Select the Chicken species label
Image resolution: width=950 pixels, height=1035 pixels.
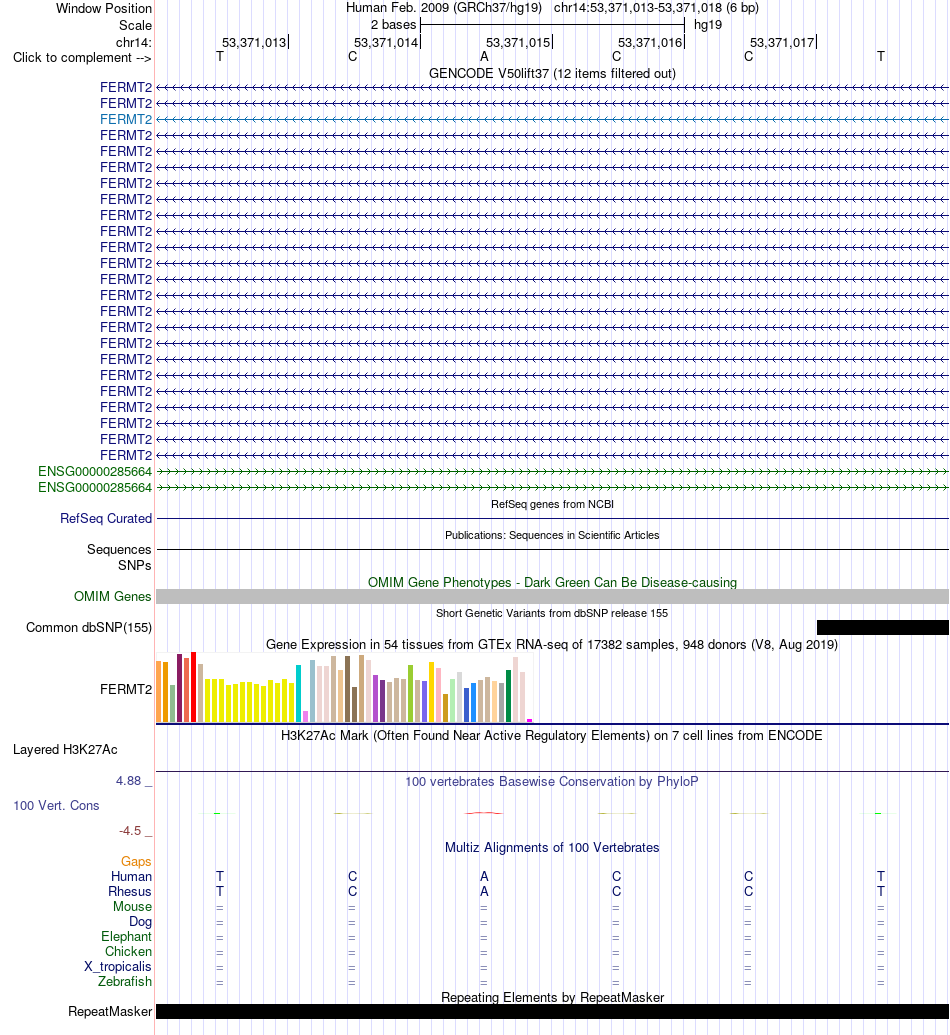(x=128, y=952)
